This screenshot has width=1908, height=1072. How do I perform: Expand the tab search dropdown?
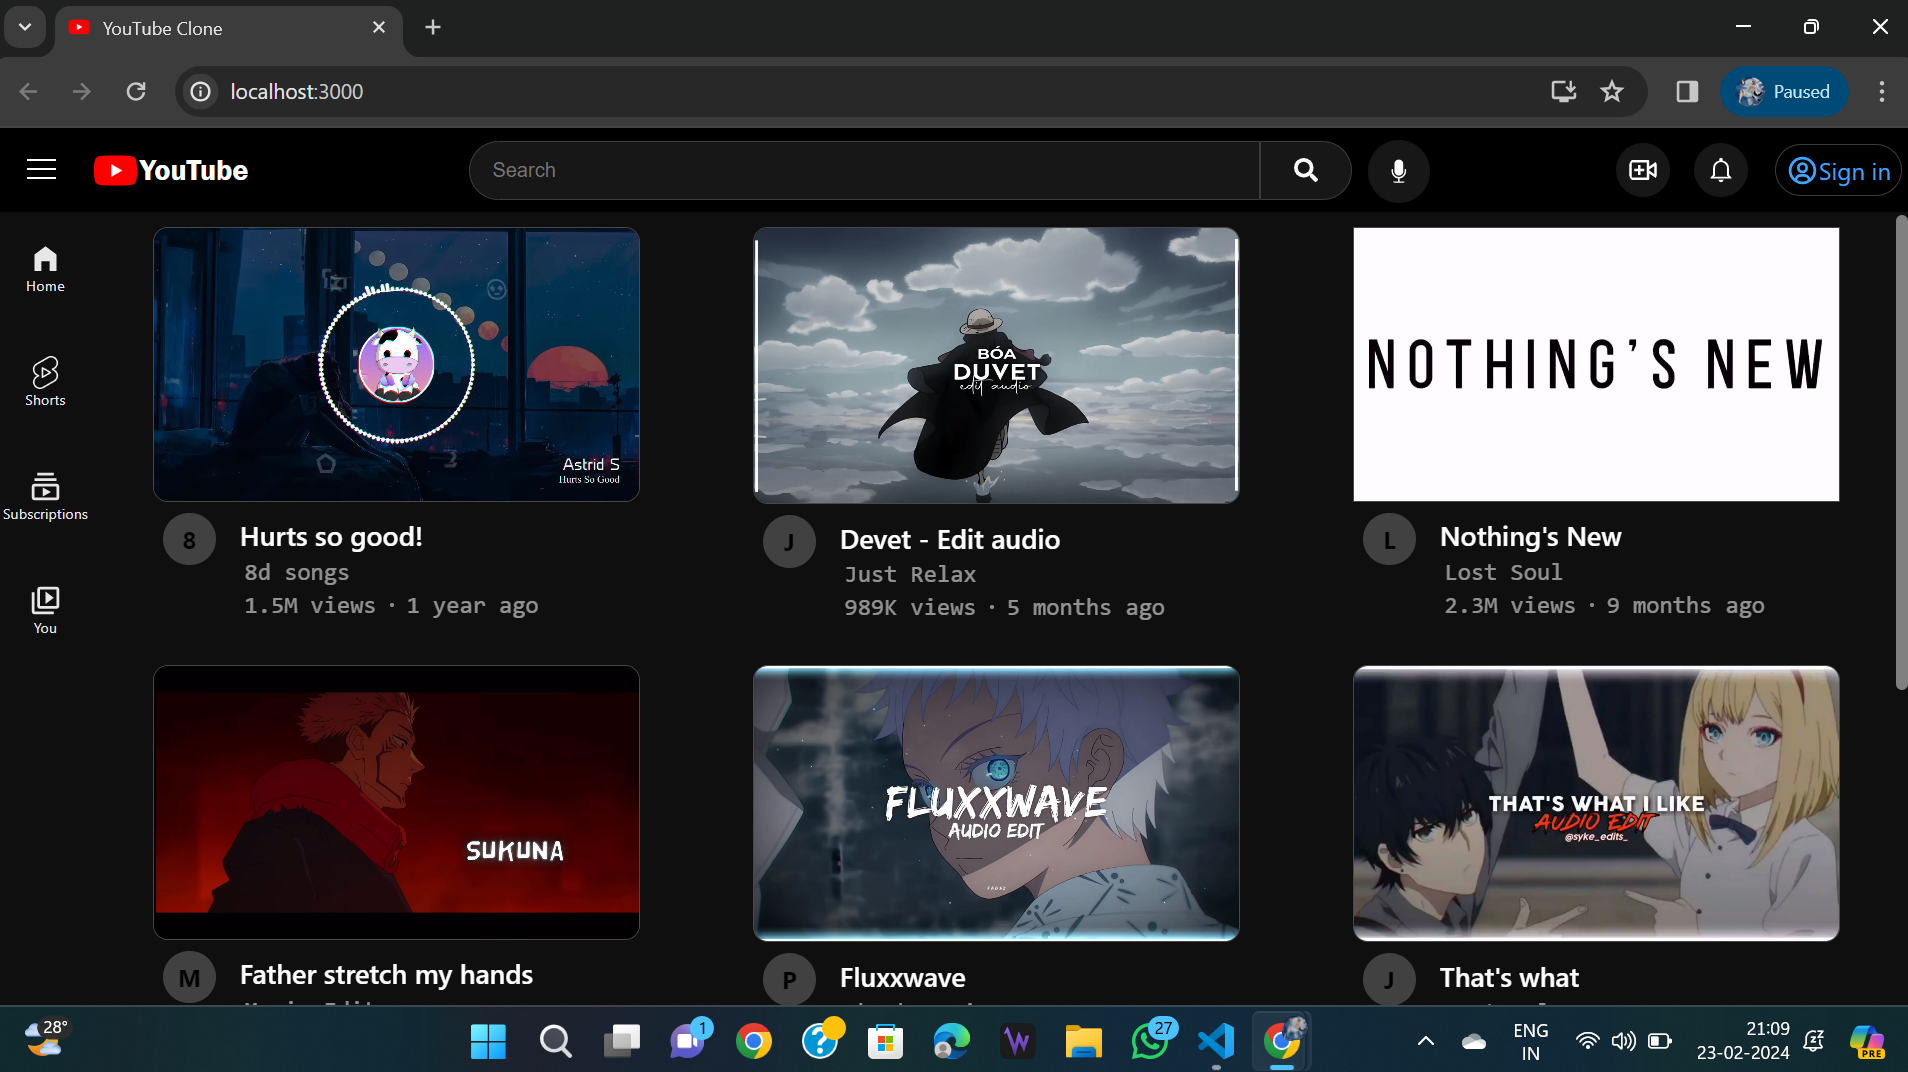pos(25,27)
